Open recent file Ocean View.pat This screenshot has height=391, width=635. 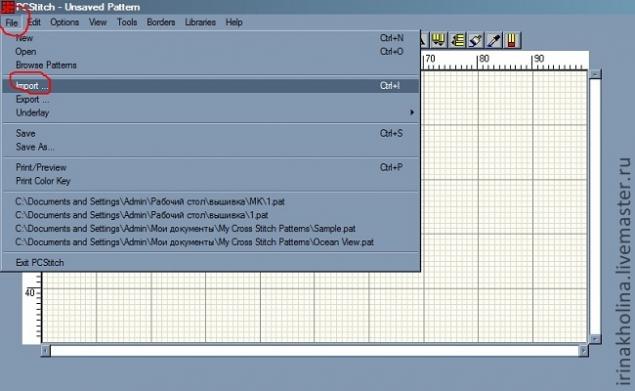tap(211, 242)
